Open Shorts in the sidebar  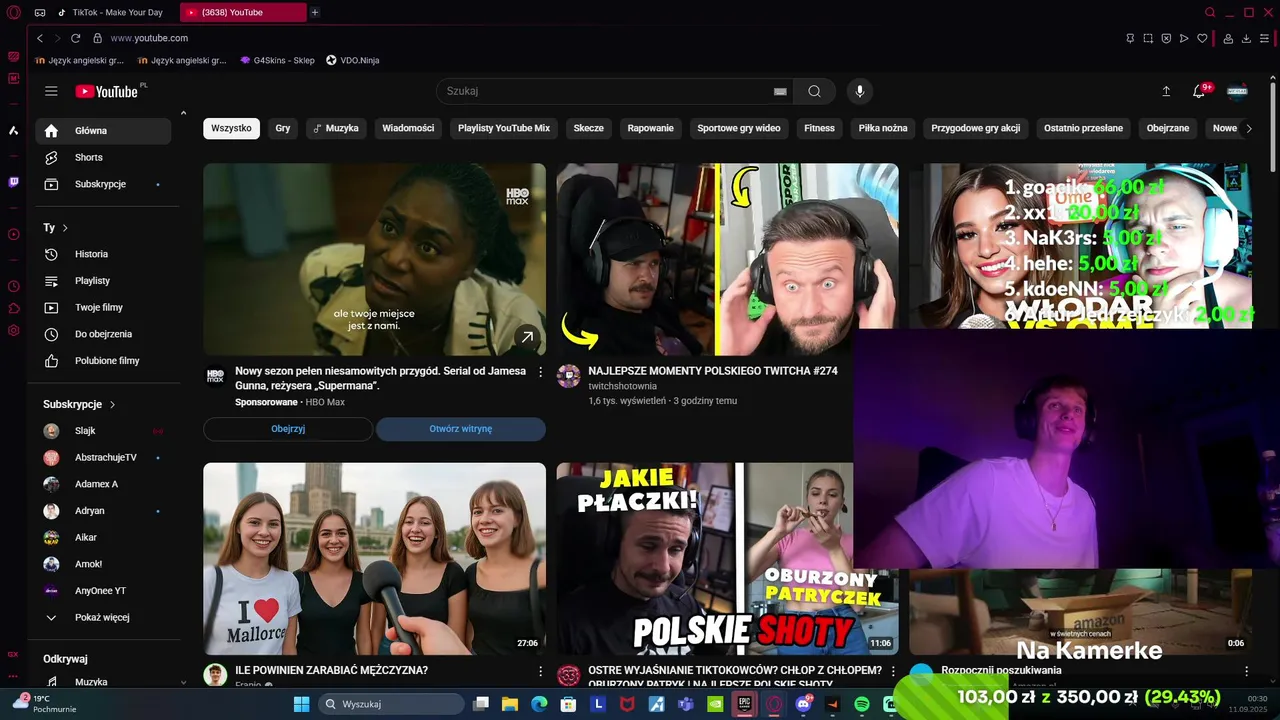(103, 157)
